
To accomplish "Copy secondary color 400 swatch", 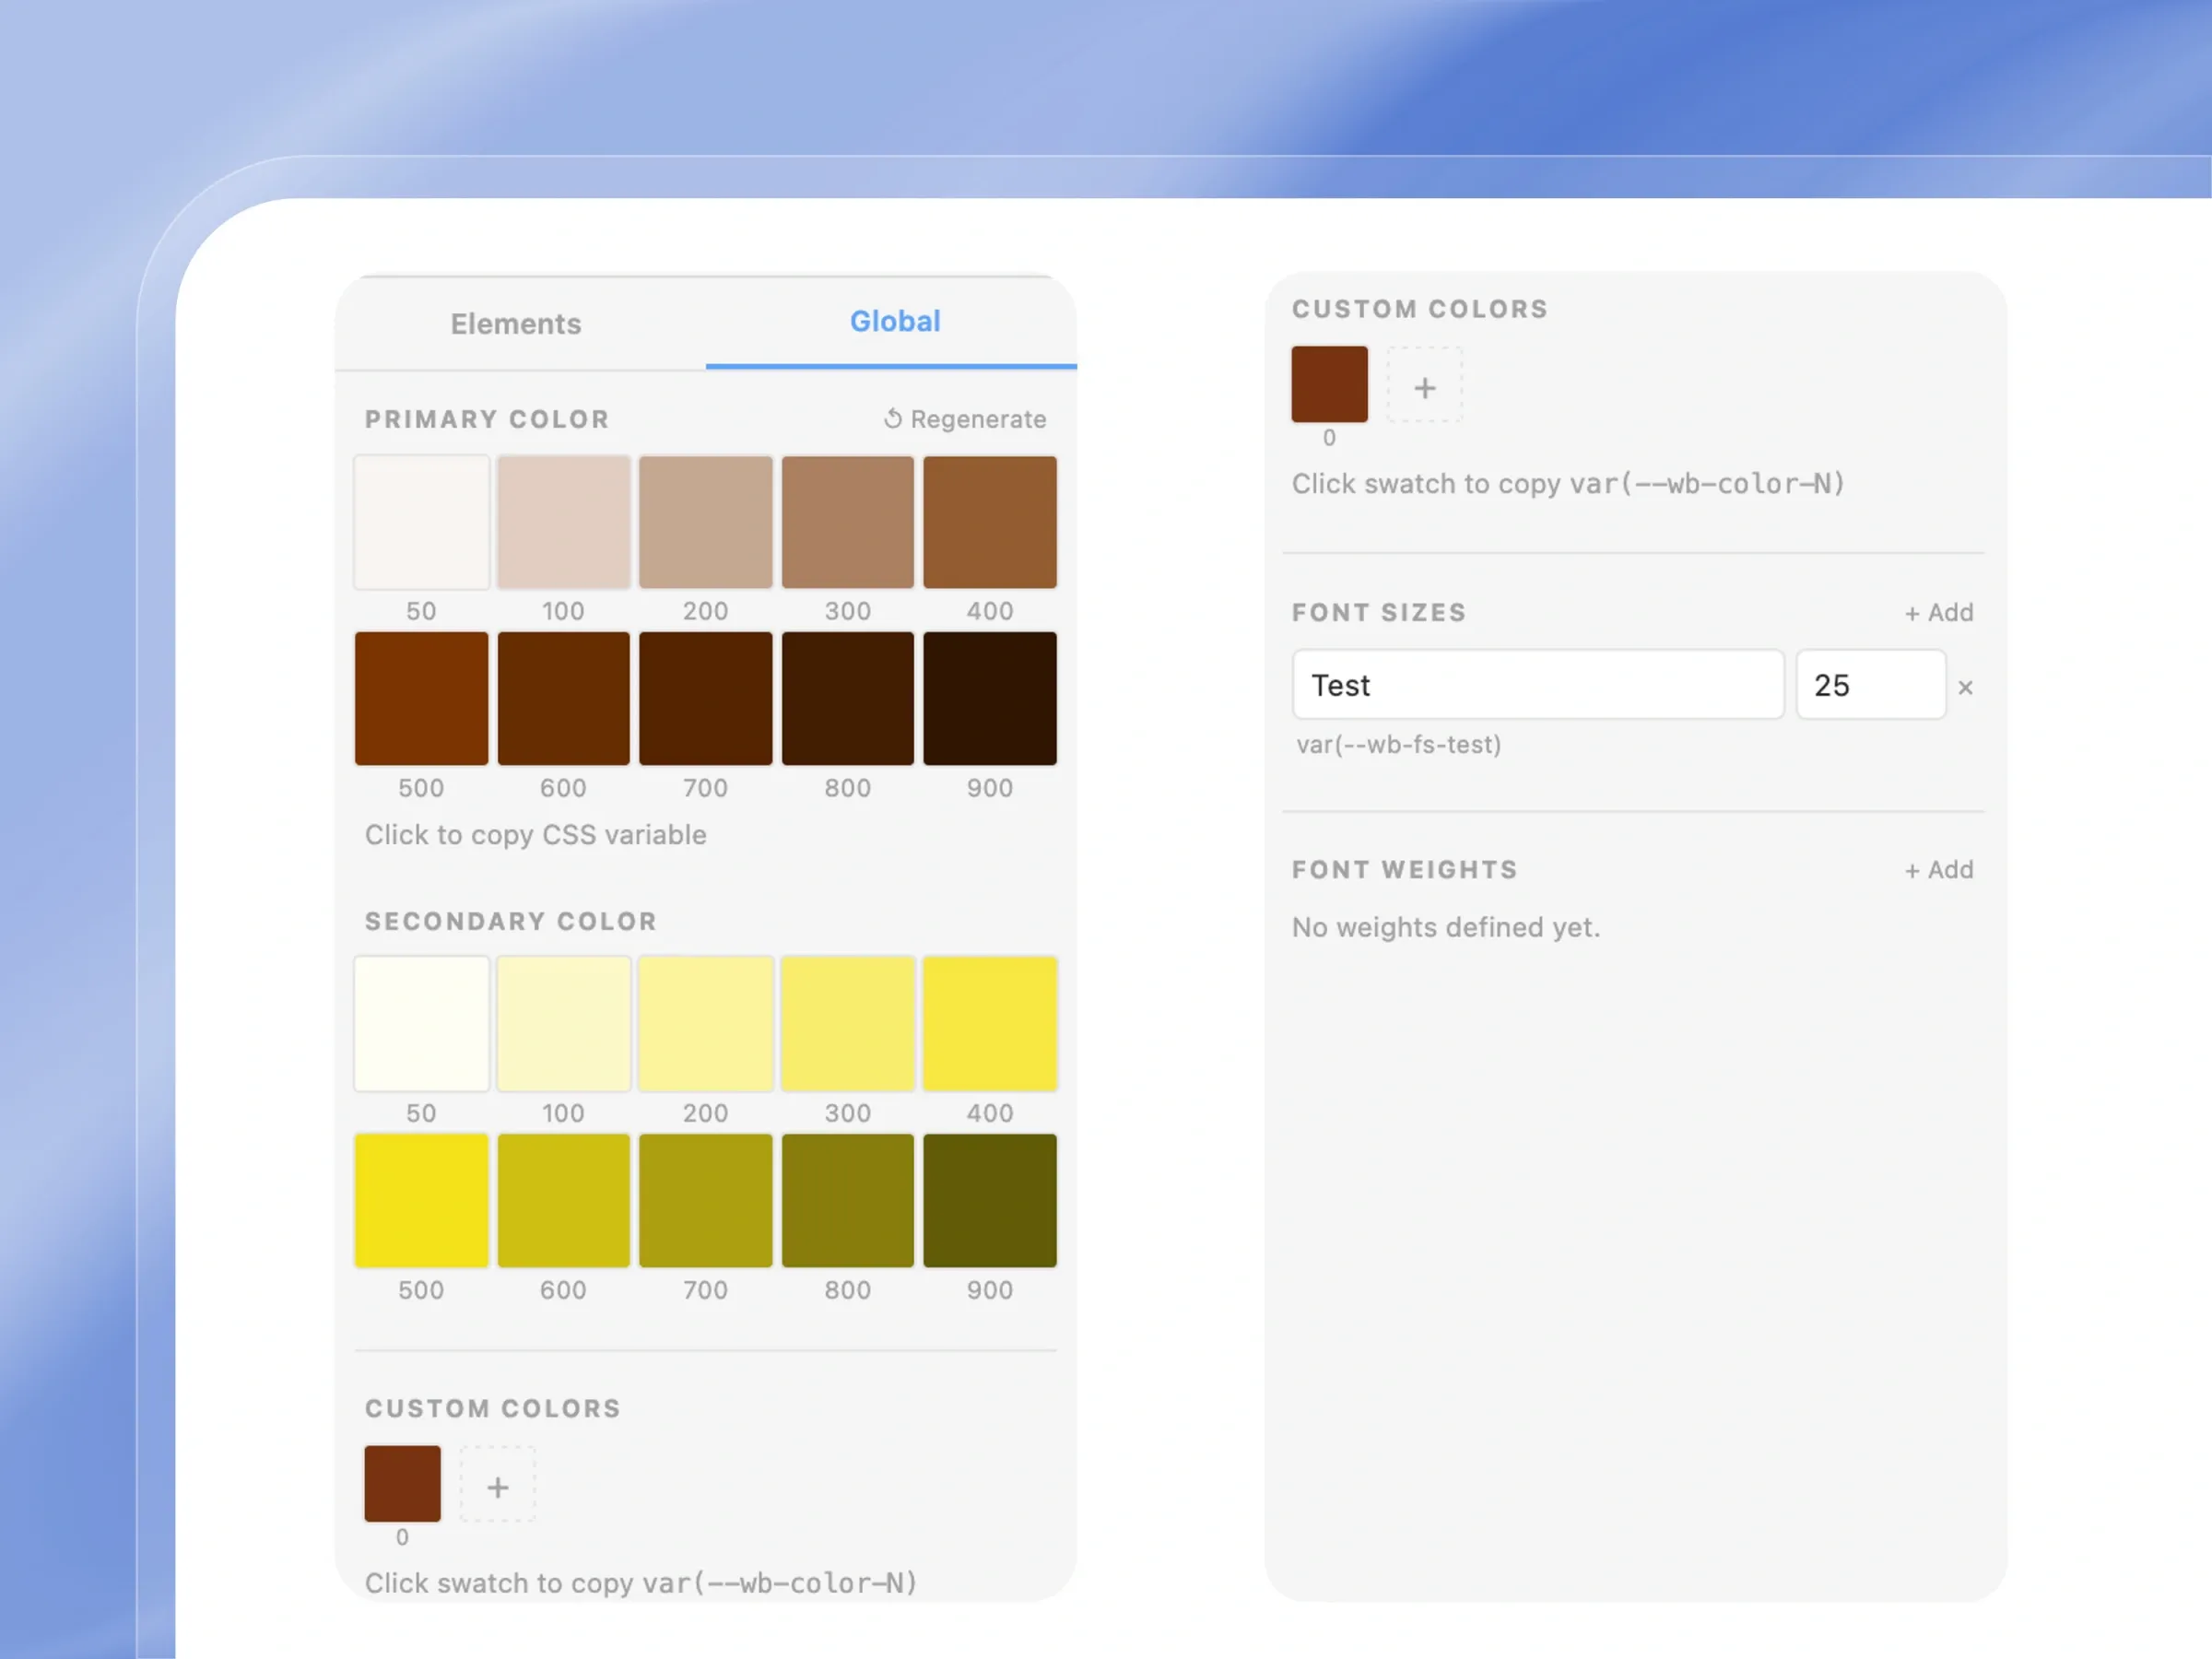I will [990, 1024].
